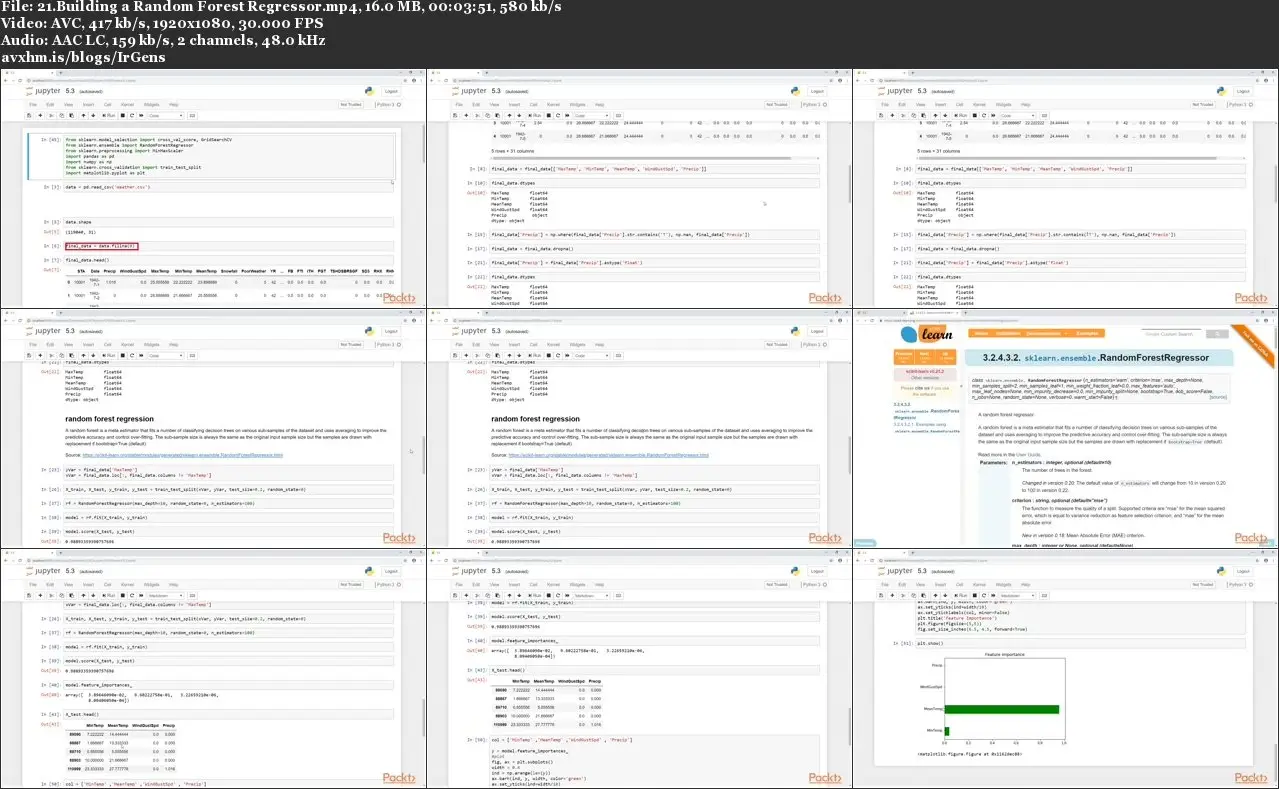Click '3.2.4.3.2. sklearn.ensemble.RandomForestRegressor' heading
This screenshot has width=1279, height=789.
[x=1096, y=358]
